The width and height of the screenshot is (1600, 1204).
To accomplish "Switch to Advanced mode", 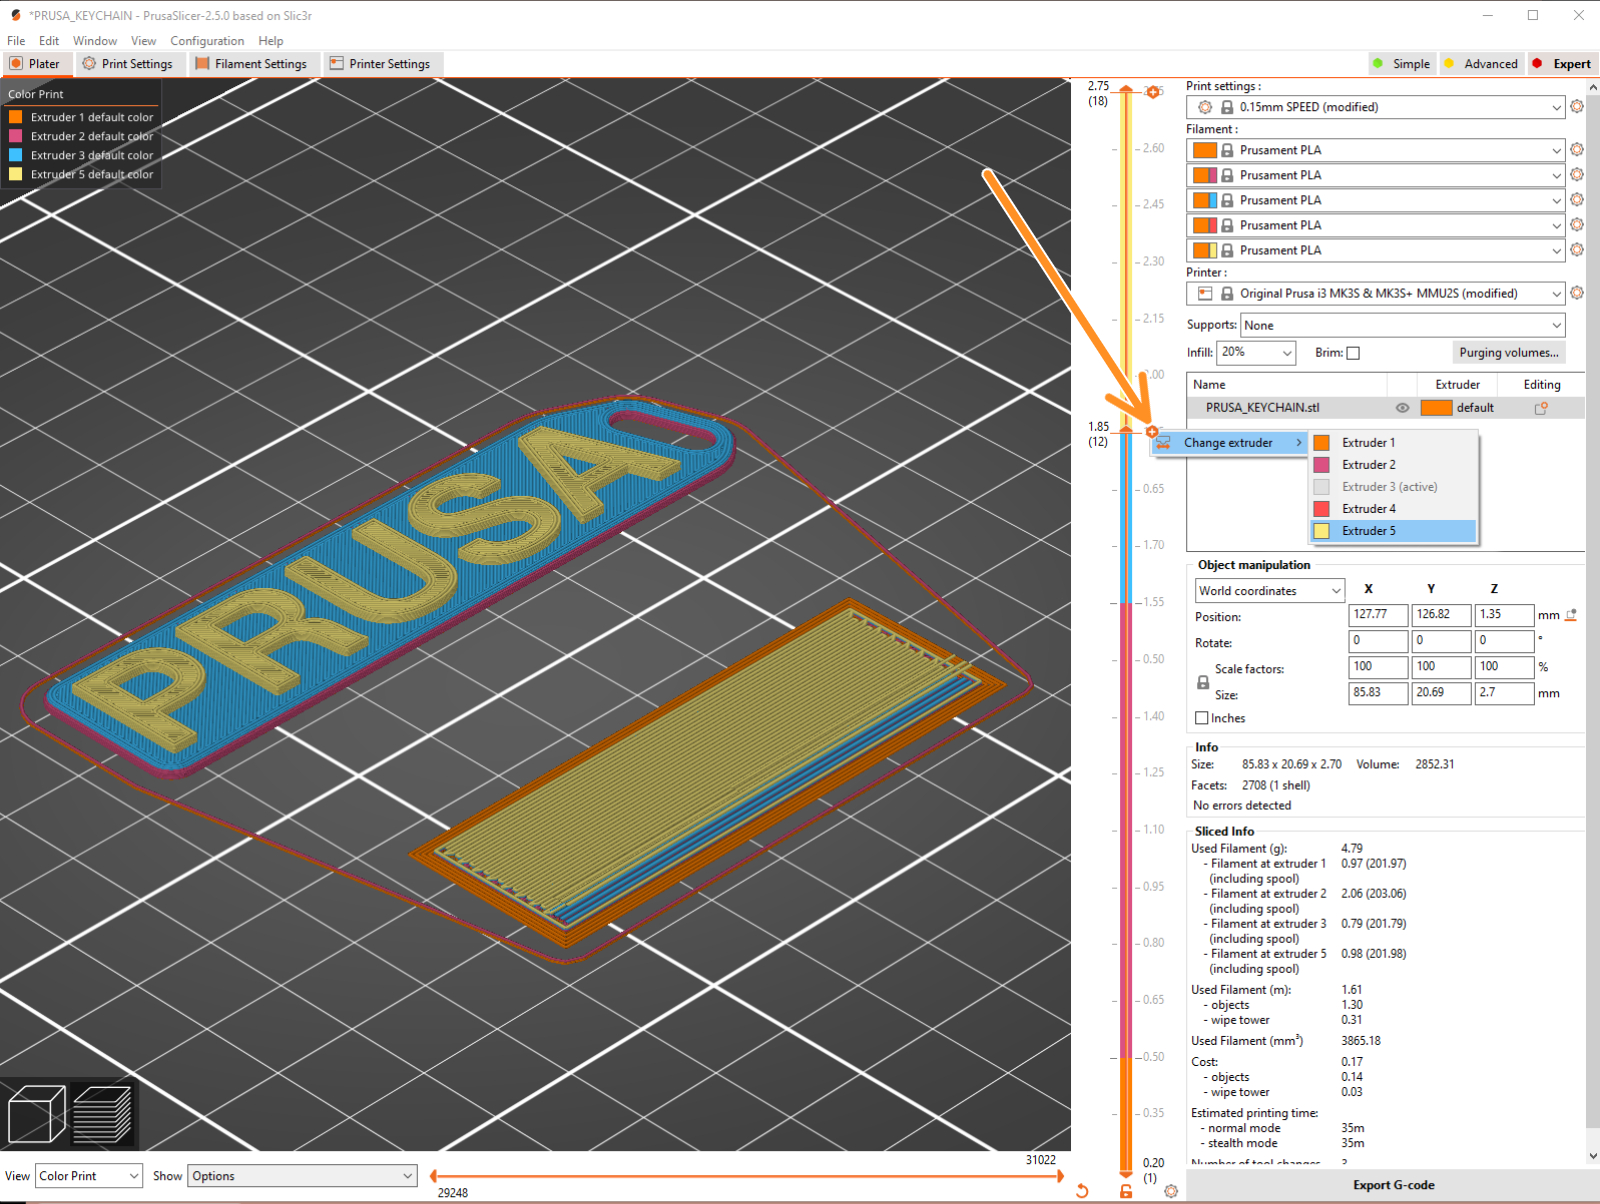I will (1481, 64).
